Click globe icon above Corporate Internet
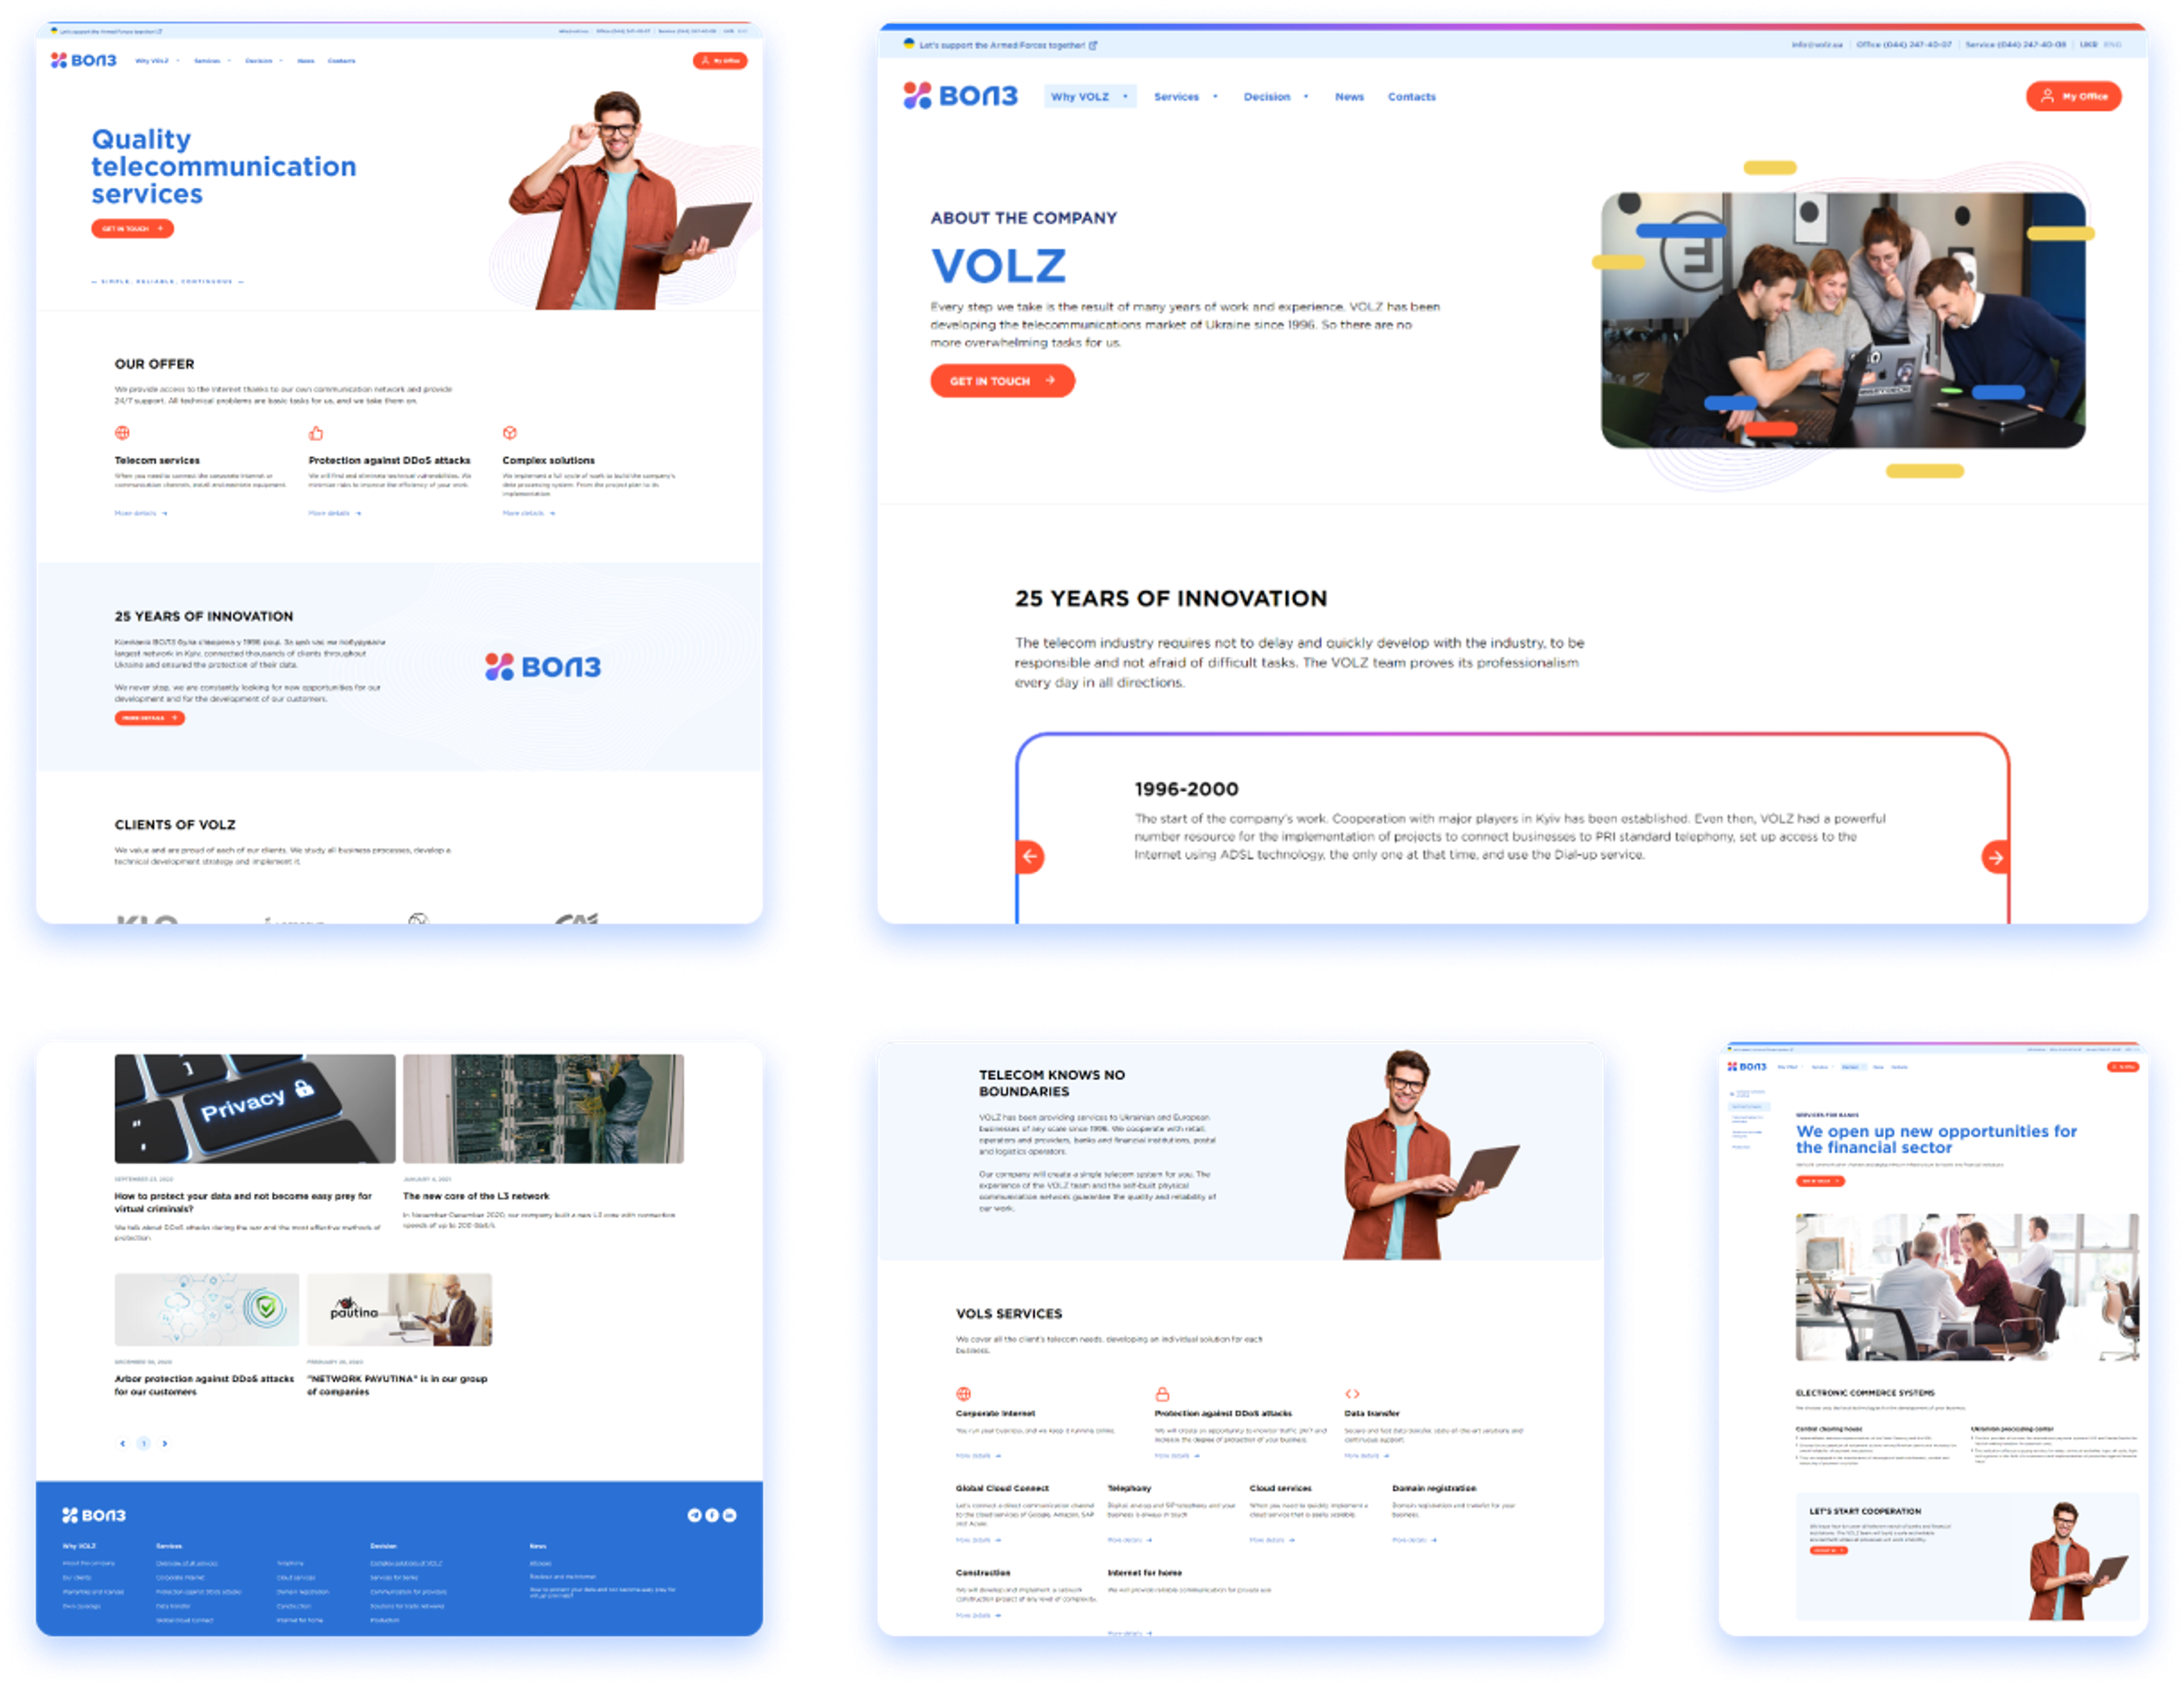The width and height of the screenshot is (2184, 1686). [x=963, y=1394]
